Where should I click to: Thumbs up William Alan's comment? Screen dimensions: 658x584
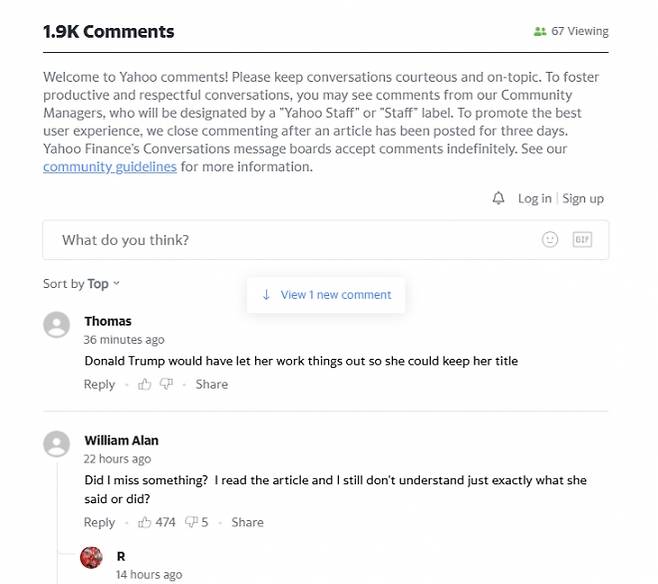click(145, 522)
